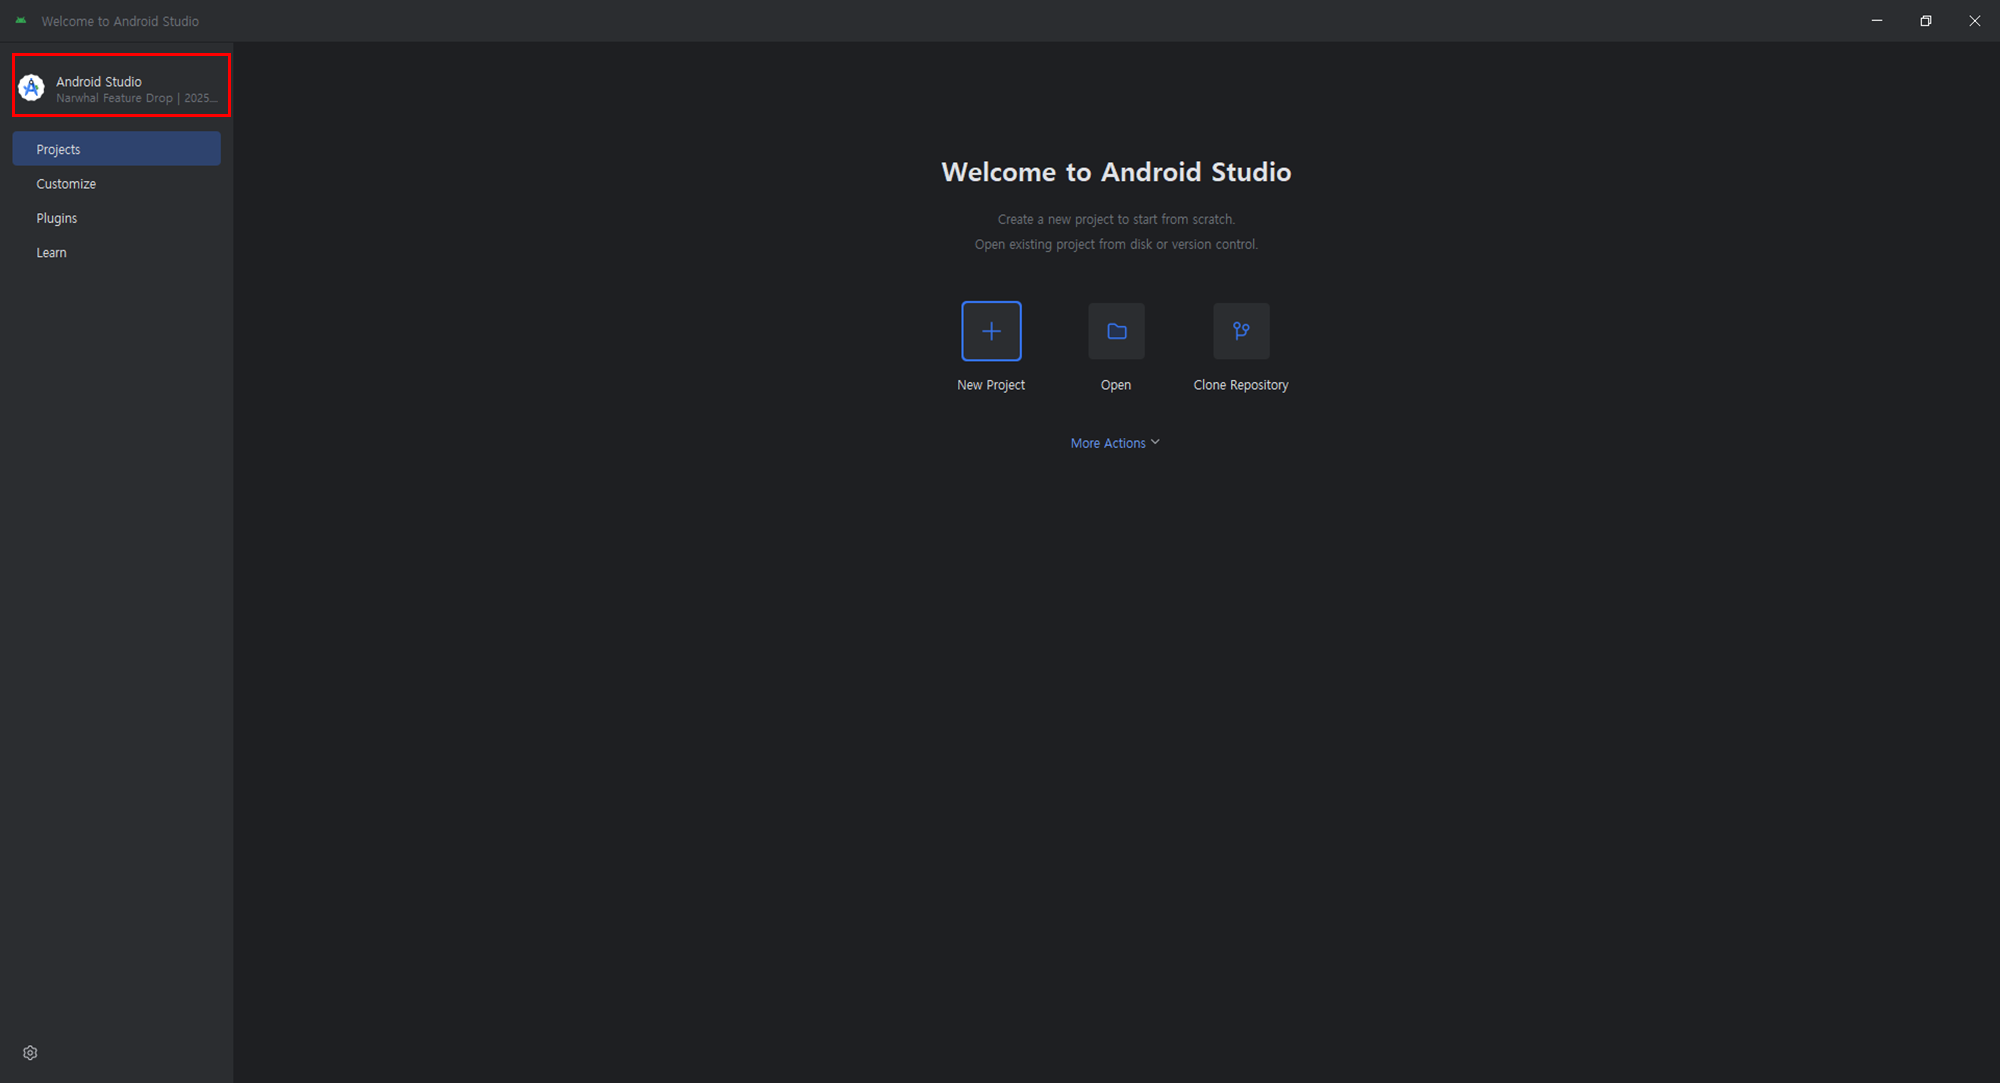Open settings via the bottom-left gear icon
Viewport: 2000px width, 1083px height.
tap(30, 1052)
